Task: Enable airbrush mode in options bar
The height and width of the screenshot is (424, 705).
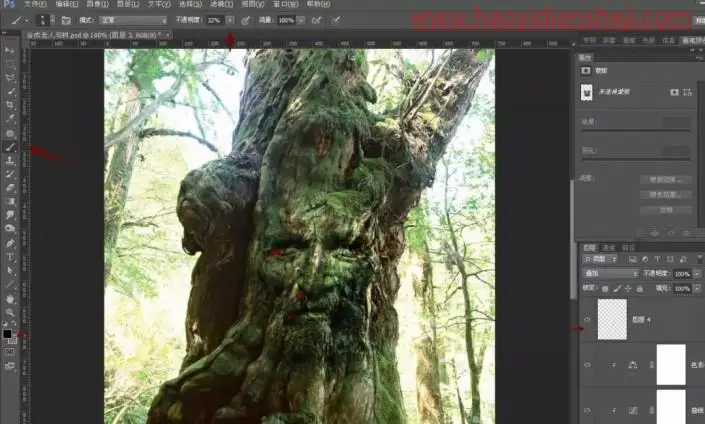Action: pyautogui.click(x=317, y=20)
